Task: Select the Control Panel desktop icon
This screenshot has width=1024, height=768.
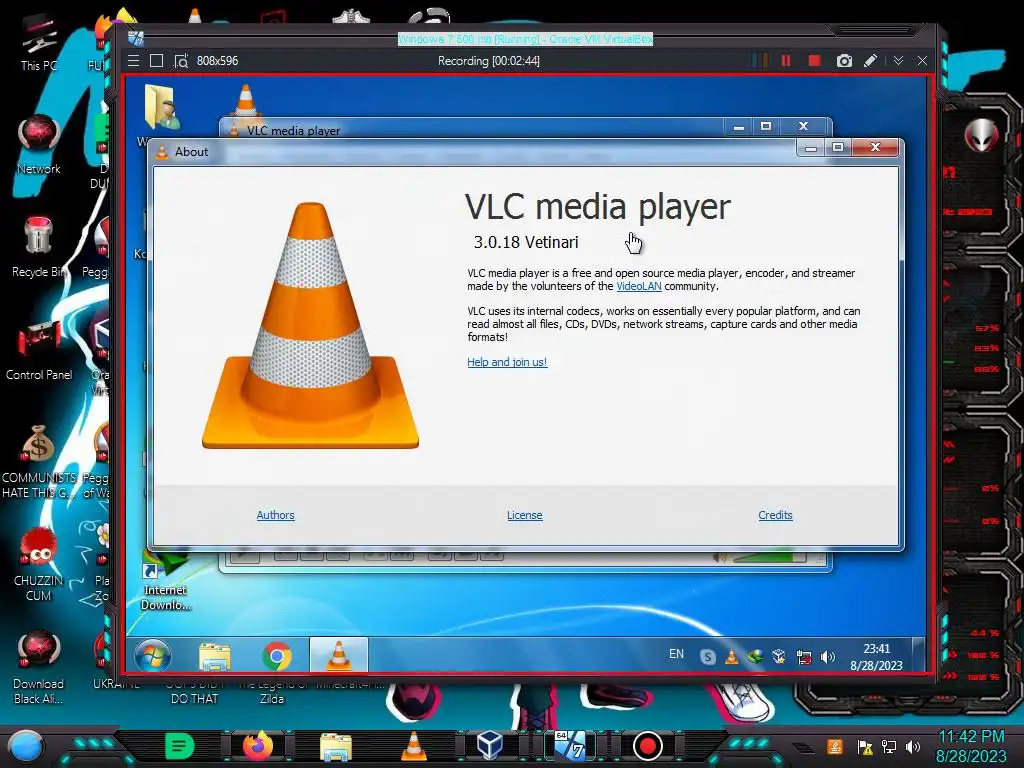Action: tap(39, 351)
